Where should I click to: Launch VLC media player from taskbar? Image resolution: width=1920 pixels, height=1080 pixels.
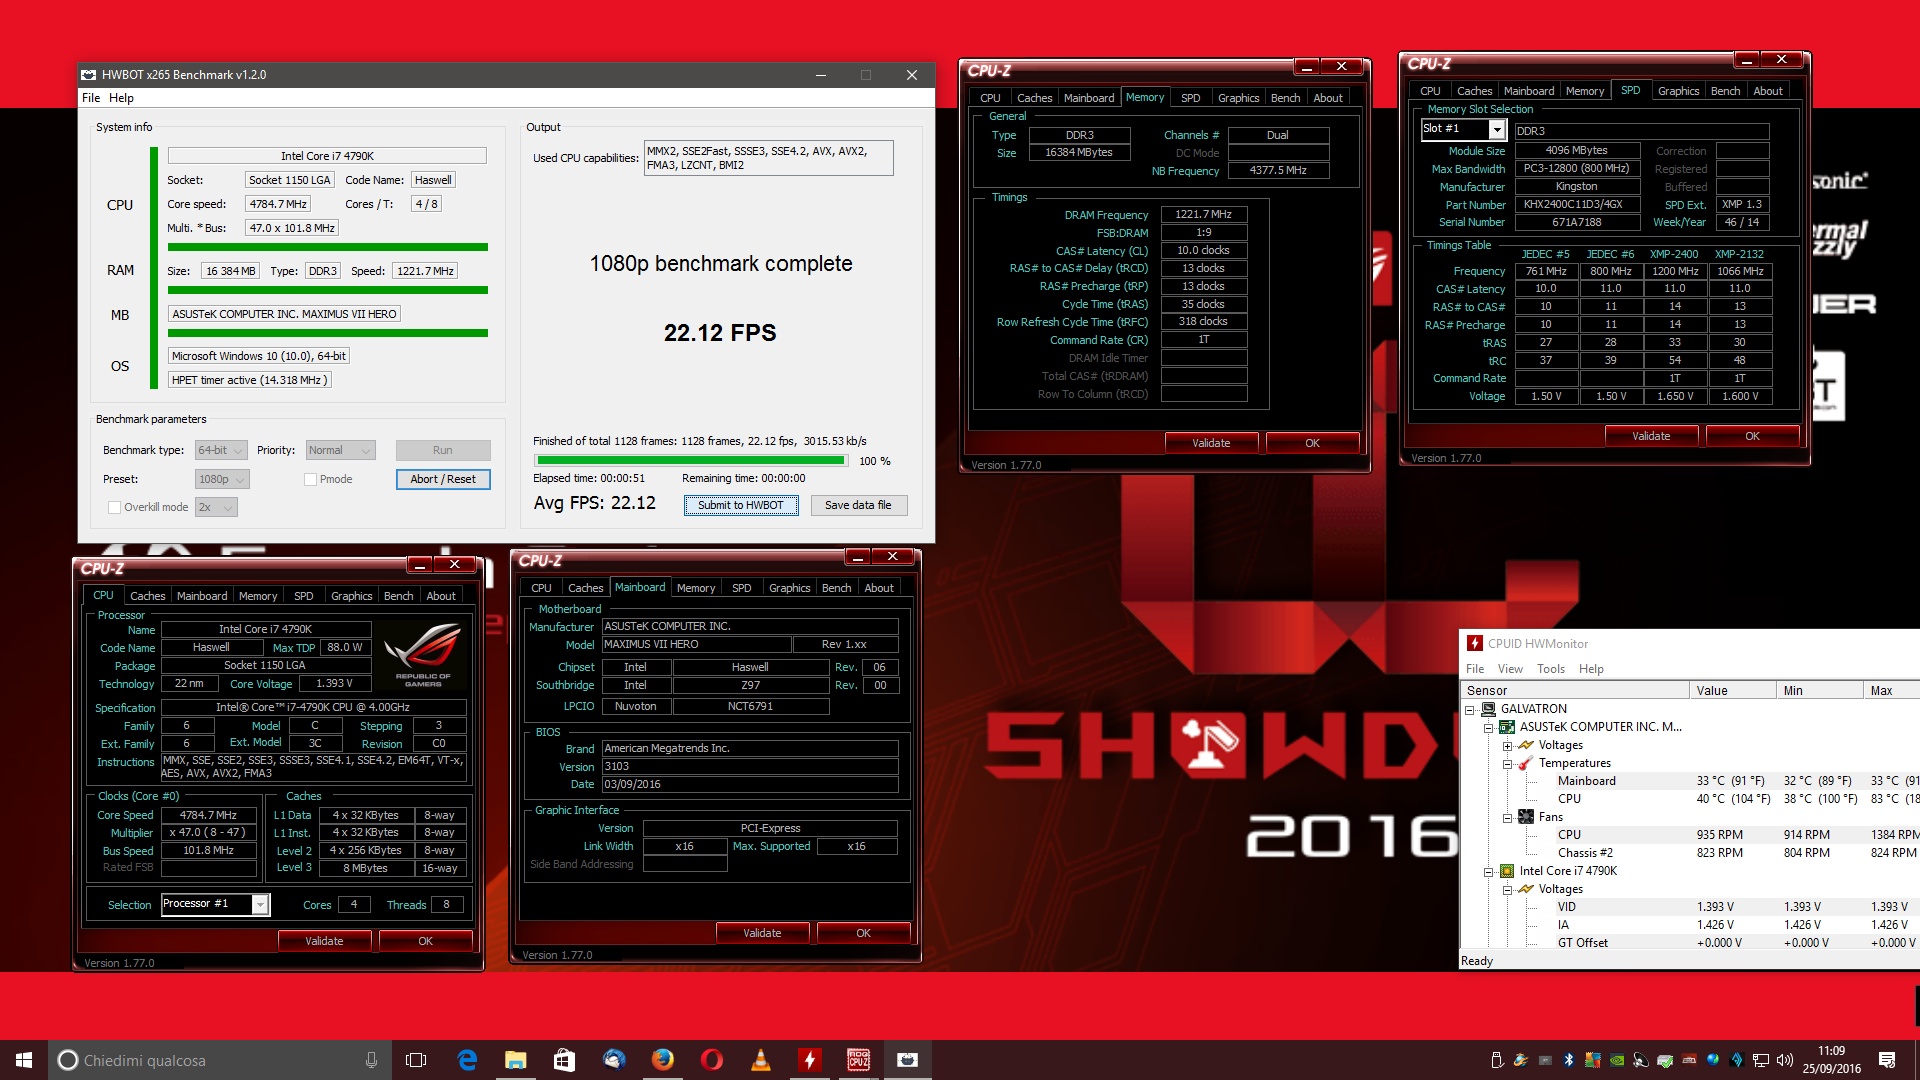pos(761,1060)
